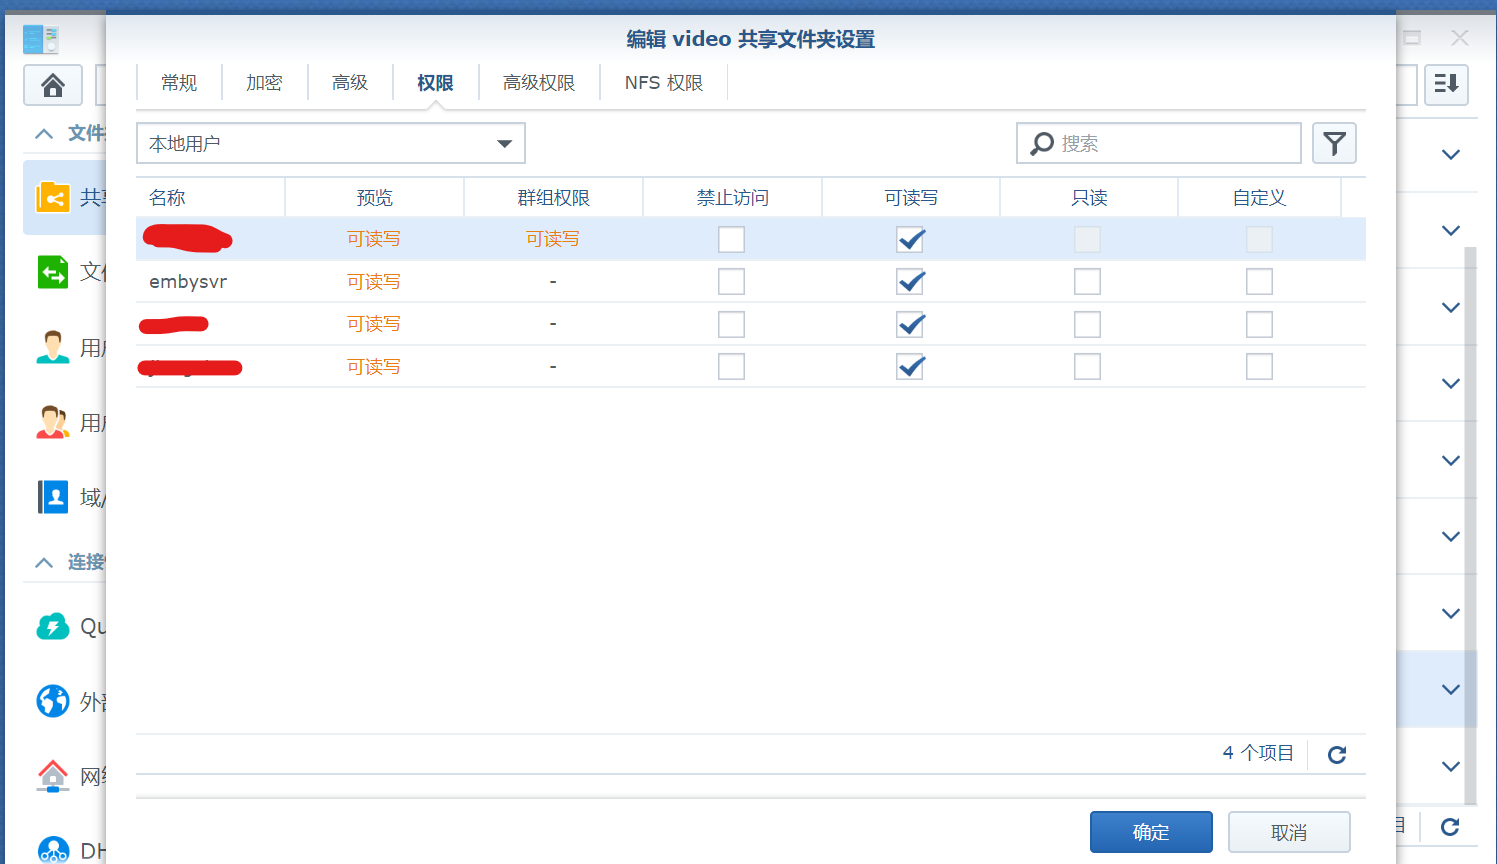Enable custom permission checkbox for embysvr
This screenshot has height=864, width=1497.
(1259, 282)
